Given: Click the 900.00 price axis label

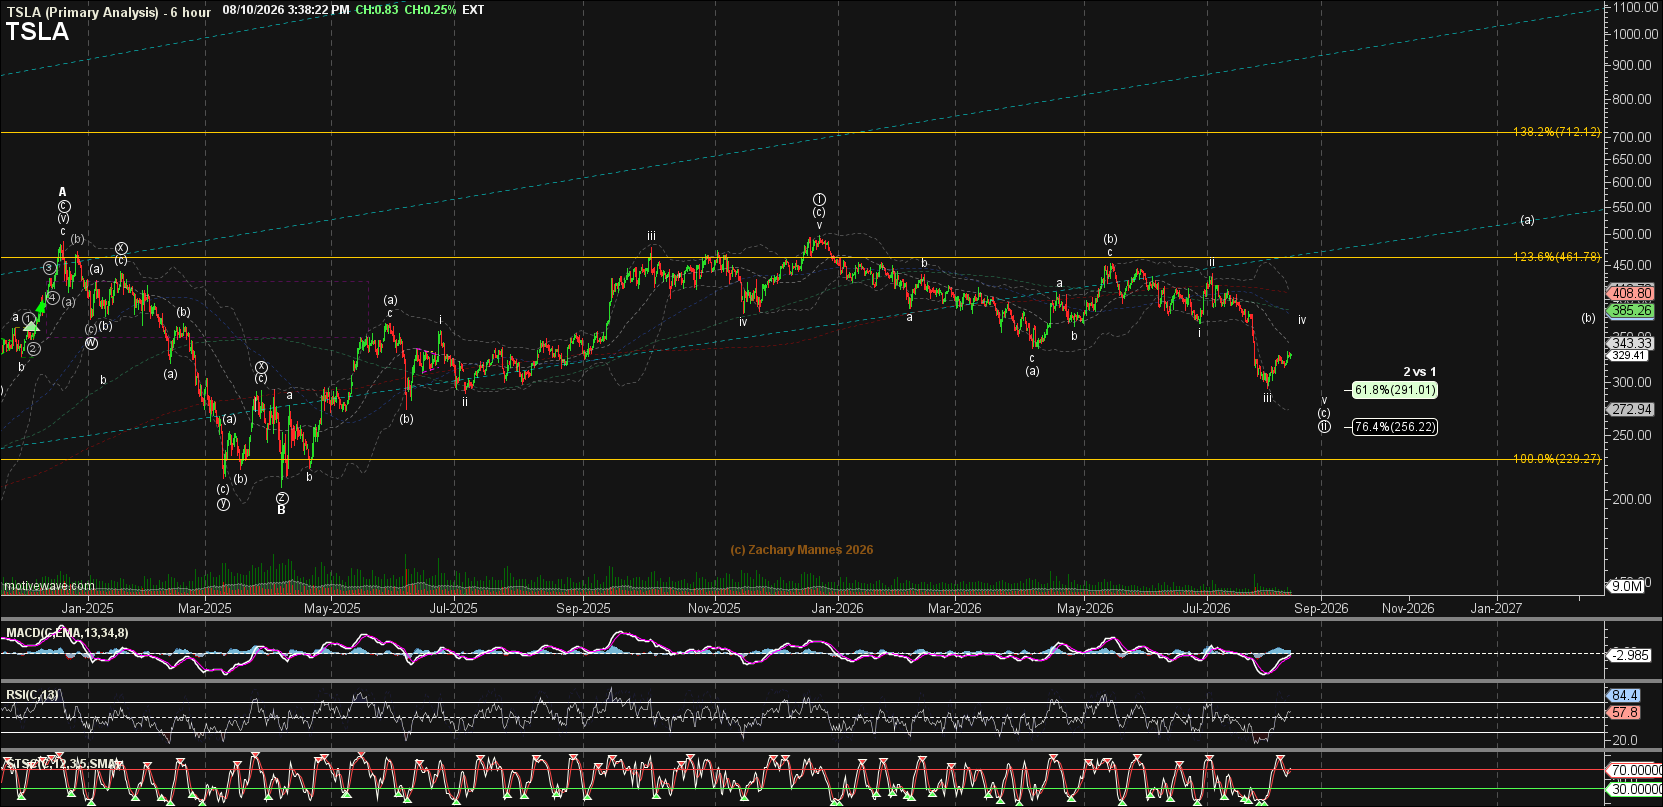Looking at the screenshot, I should pyautogui.click(x=1631, y=65).
